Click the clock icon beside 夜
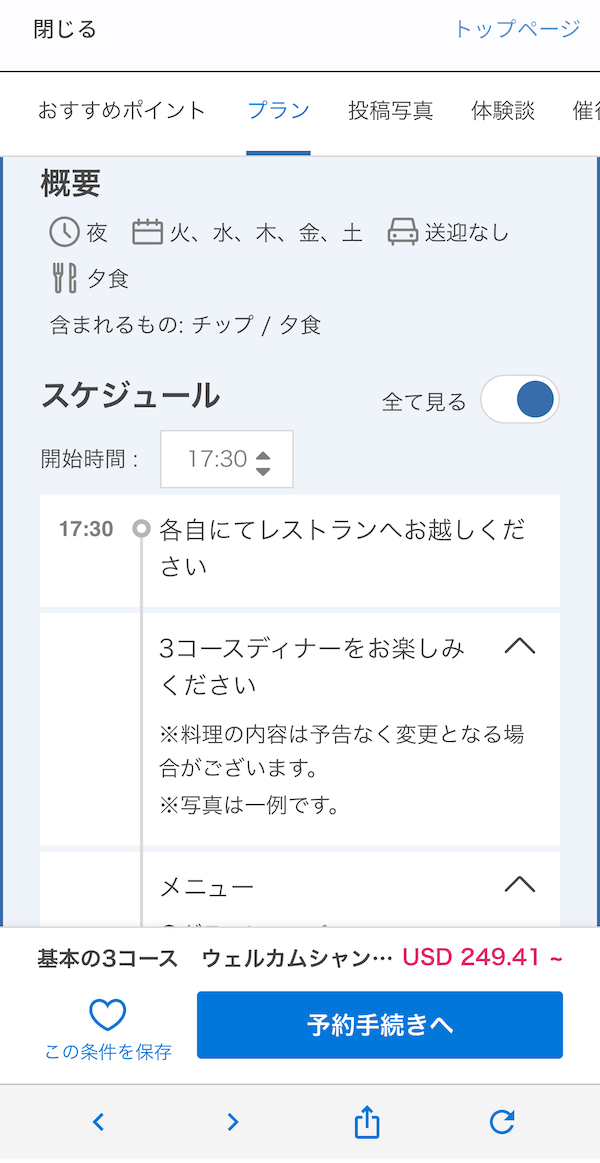600x1163 pixels. tap(65, 232)
